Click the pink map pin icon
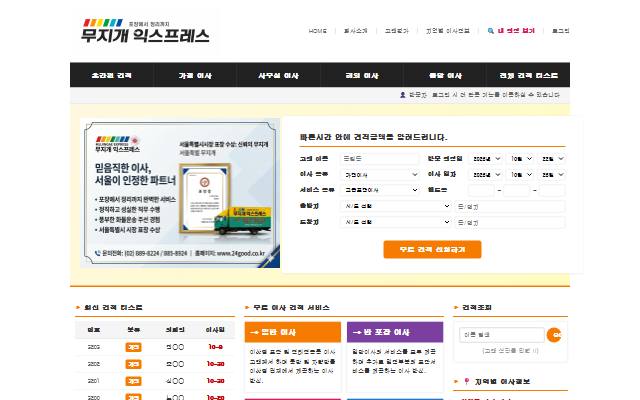Viewport: 640px width, 400px height. coord(467,382)
